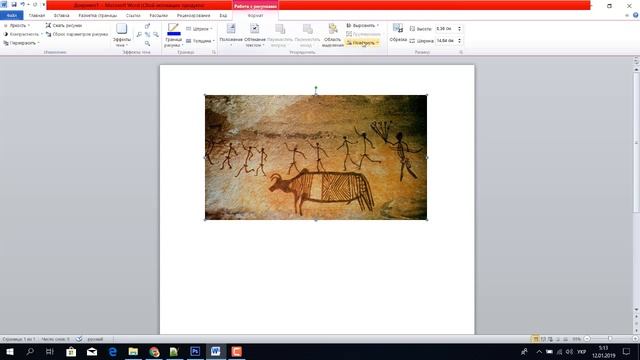This screenshot has width=640, height=360.
Task: Open Эффекты тени shadow effects gallery
Action: coord(122,35)
